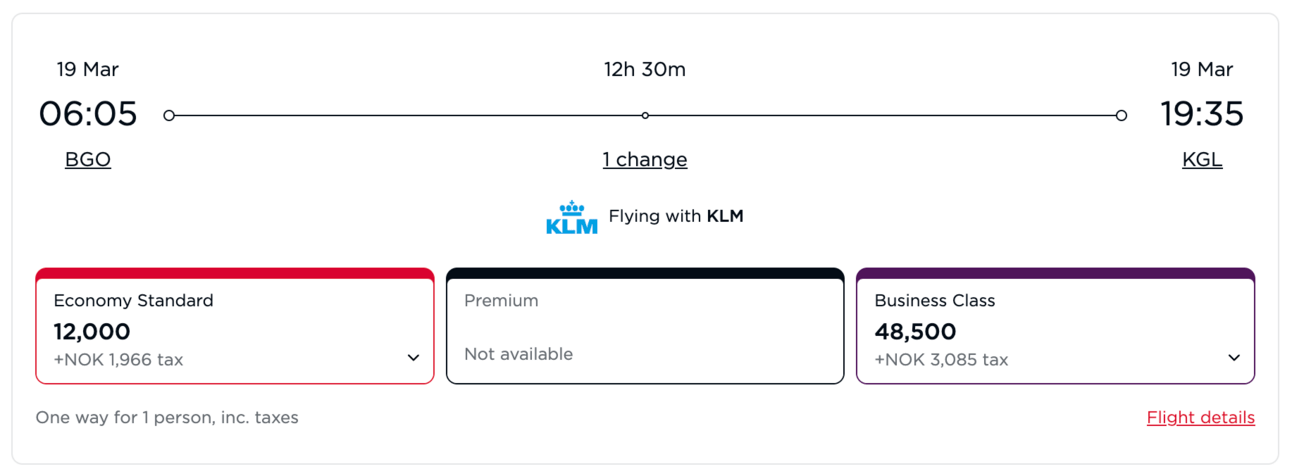The height and width of the screenshot is (476, 1292).
Task: Click the Flying with KLM text
Action: pyautogui.click(x=676, y=216)
